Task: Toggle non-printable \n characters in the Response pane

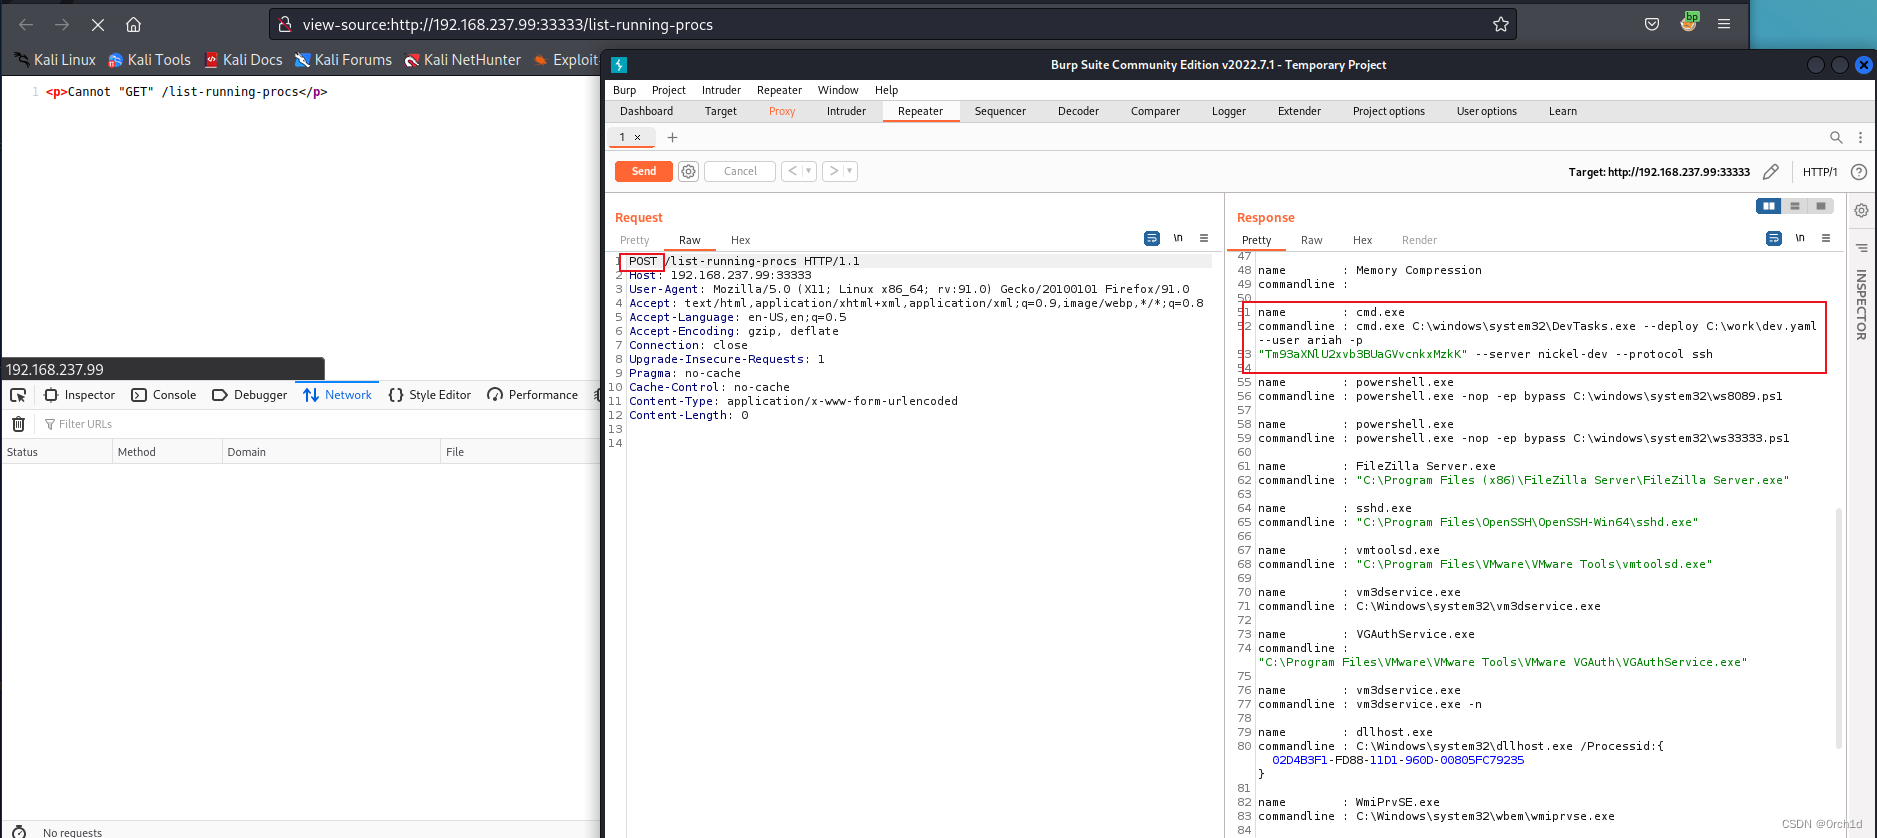Action: (x=1800, y=238)
